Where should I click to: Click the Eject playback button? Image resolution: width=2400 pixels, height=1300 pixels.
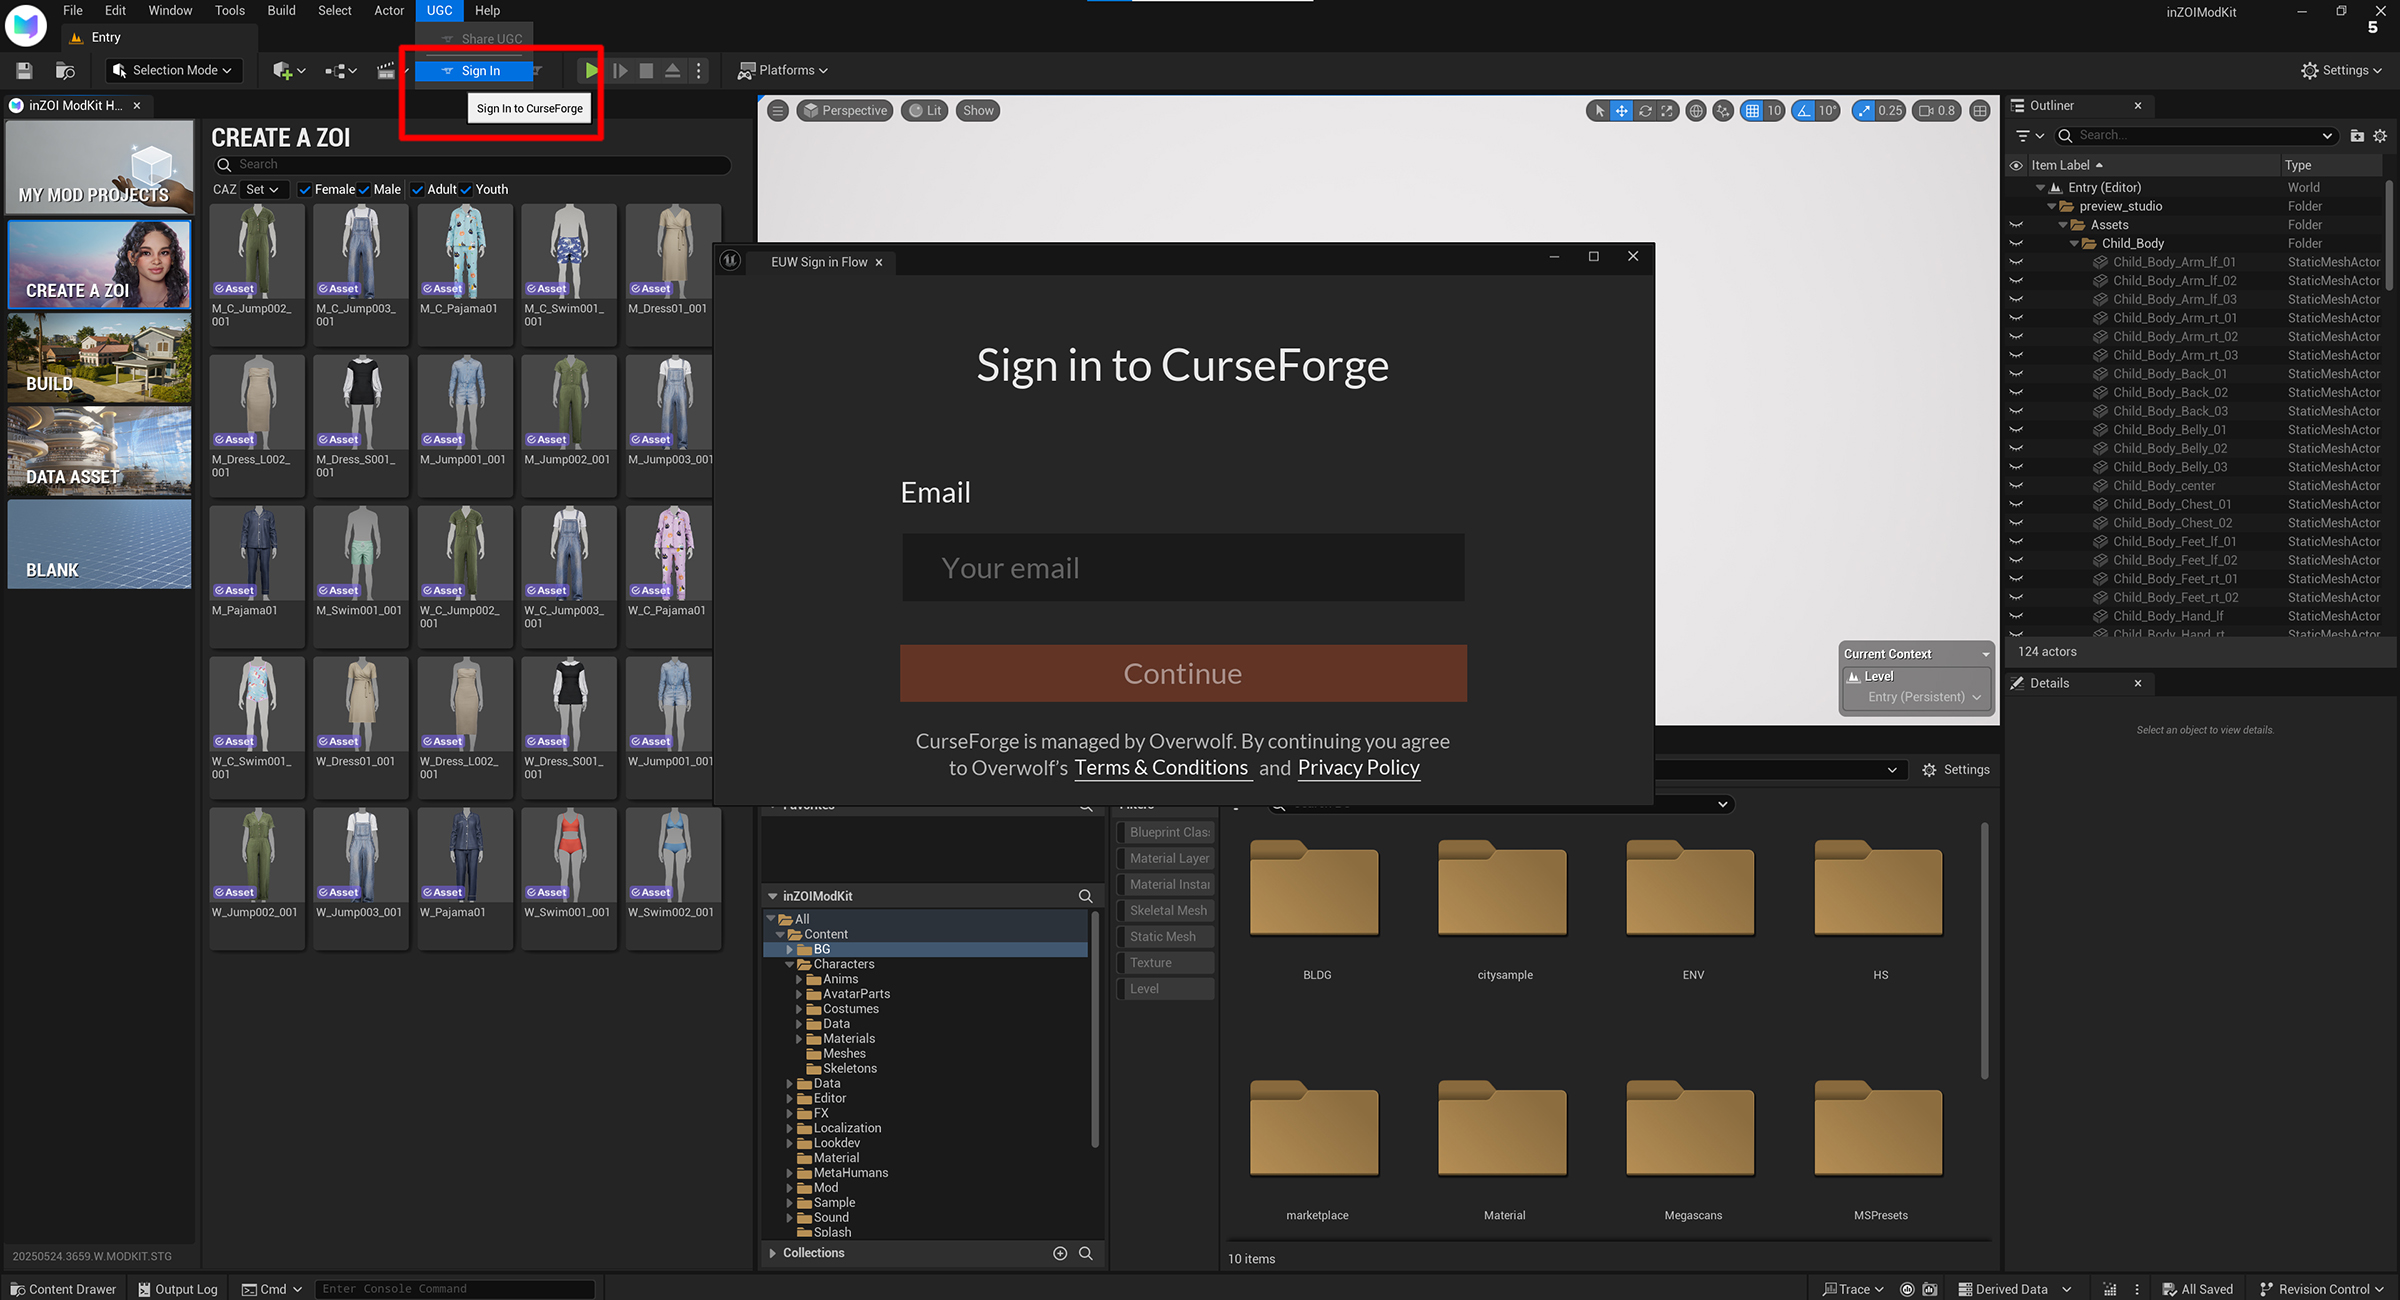pyautogui.click(x=673, y=70)
